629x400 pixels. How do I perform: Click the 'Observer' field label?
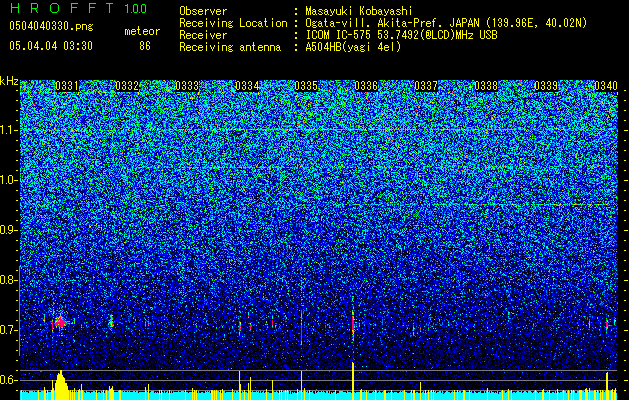(203, 12)
